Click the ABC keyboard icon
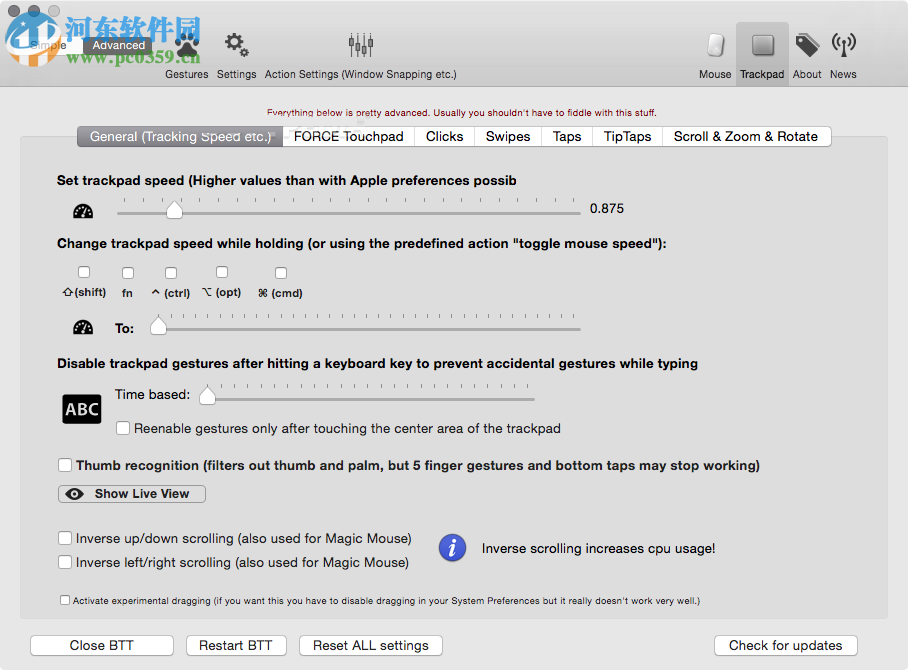This screenshot has height=670, width=908. click(x=81, y=408)
